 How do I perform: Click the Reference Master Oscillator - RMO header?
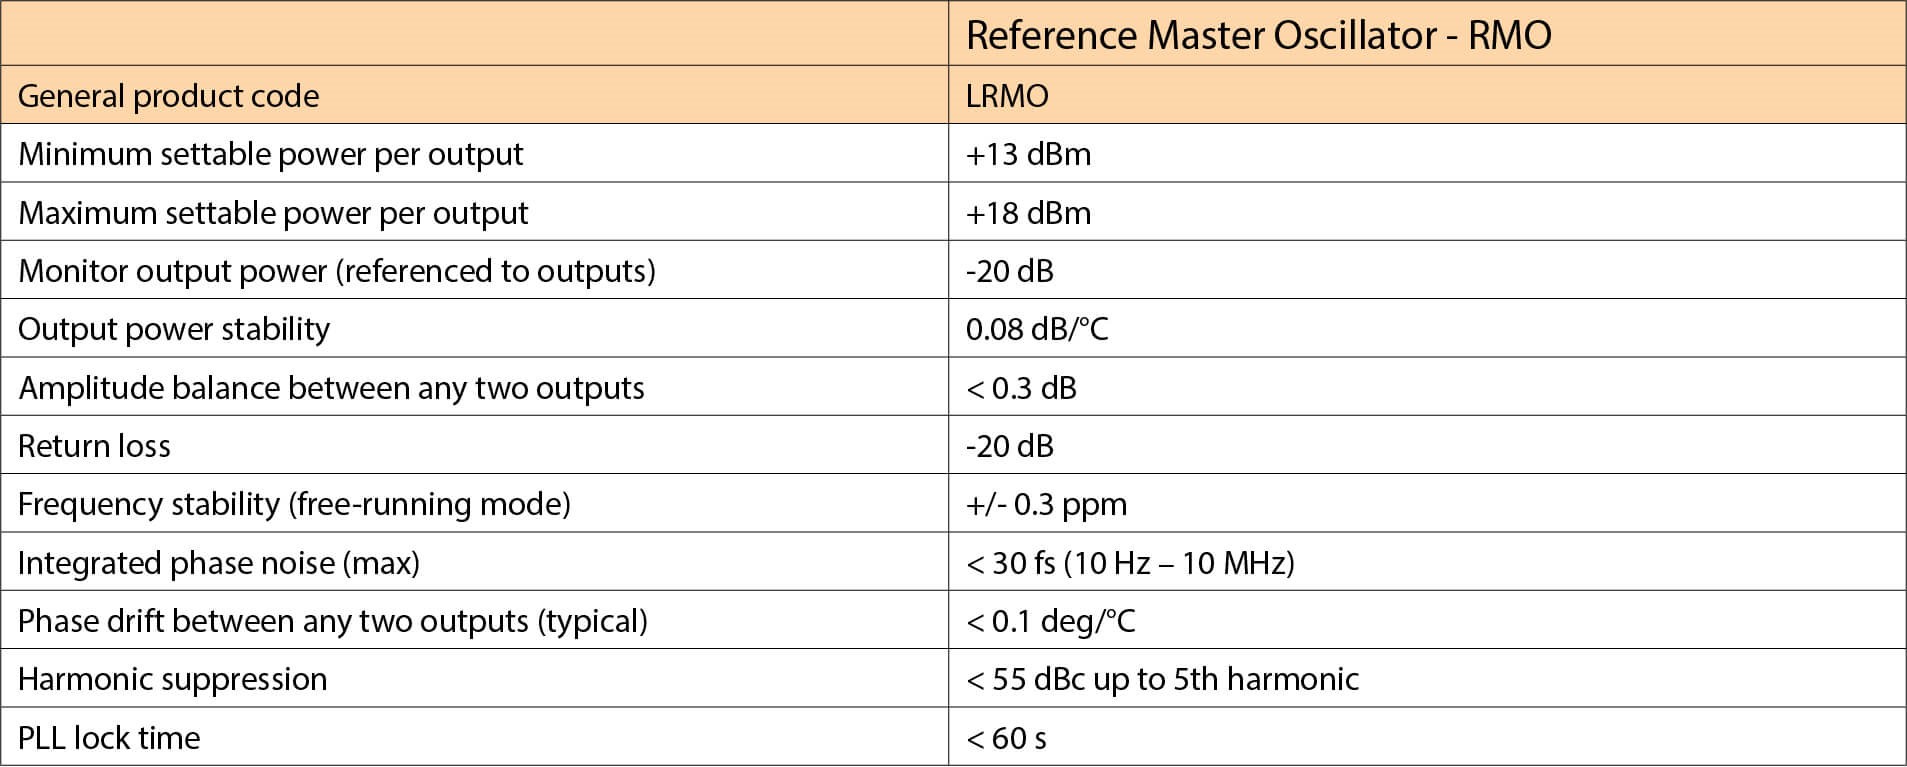tap(1258, 35)
